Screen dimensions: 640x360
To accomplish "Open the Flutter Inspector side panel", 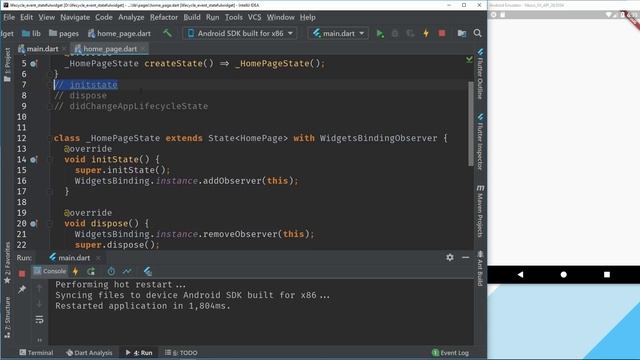I will pyautogui.click(x=480, y=142).
